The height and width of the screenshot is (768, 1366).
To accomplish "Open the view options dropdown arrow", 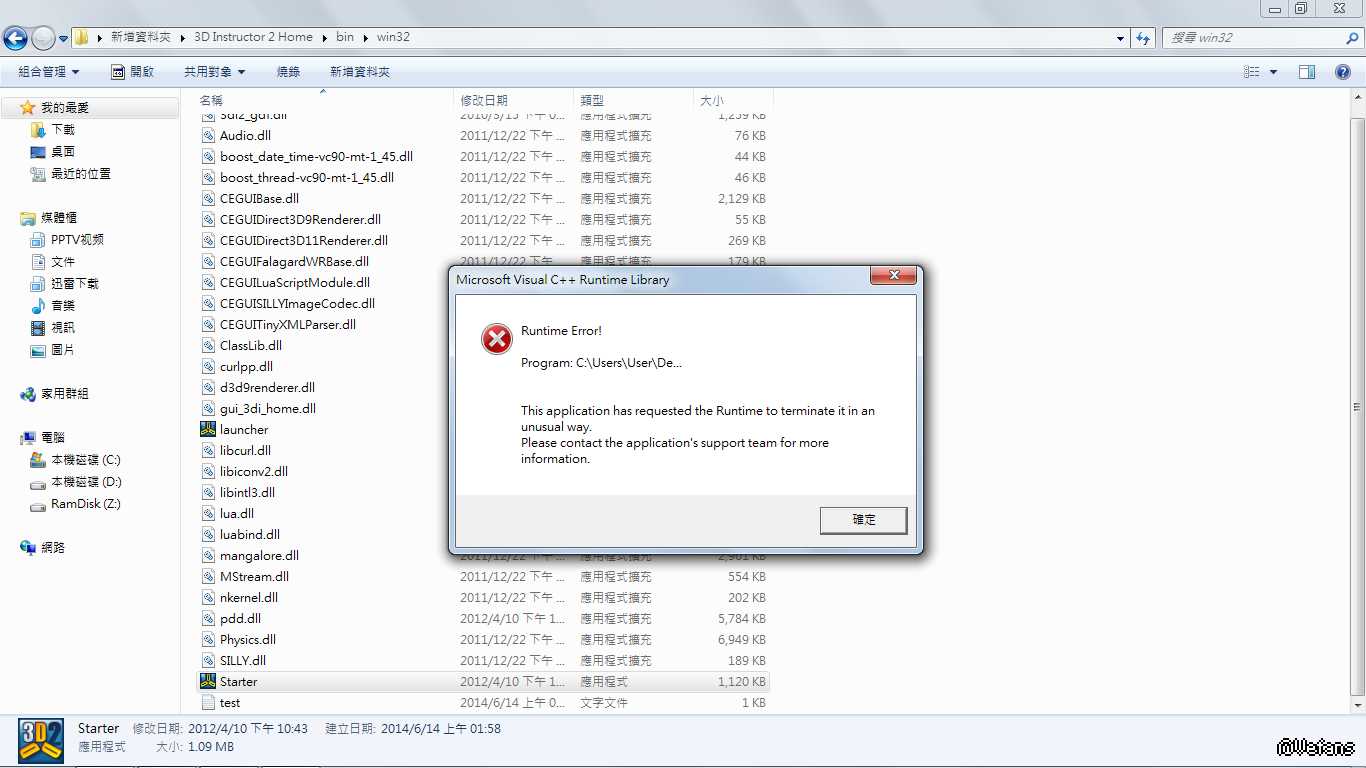I will click(1273, 72).
